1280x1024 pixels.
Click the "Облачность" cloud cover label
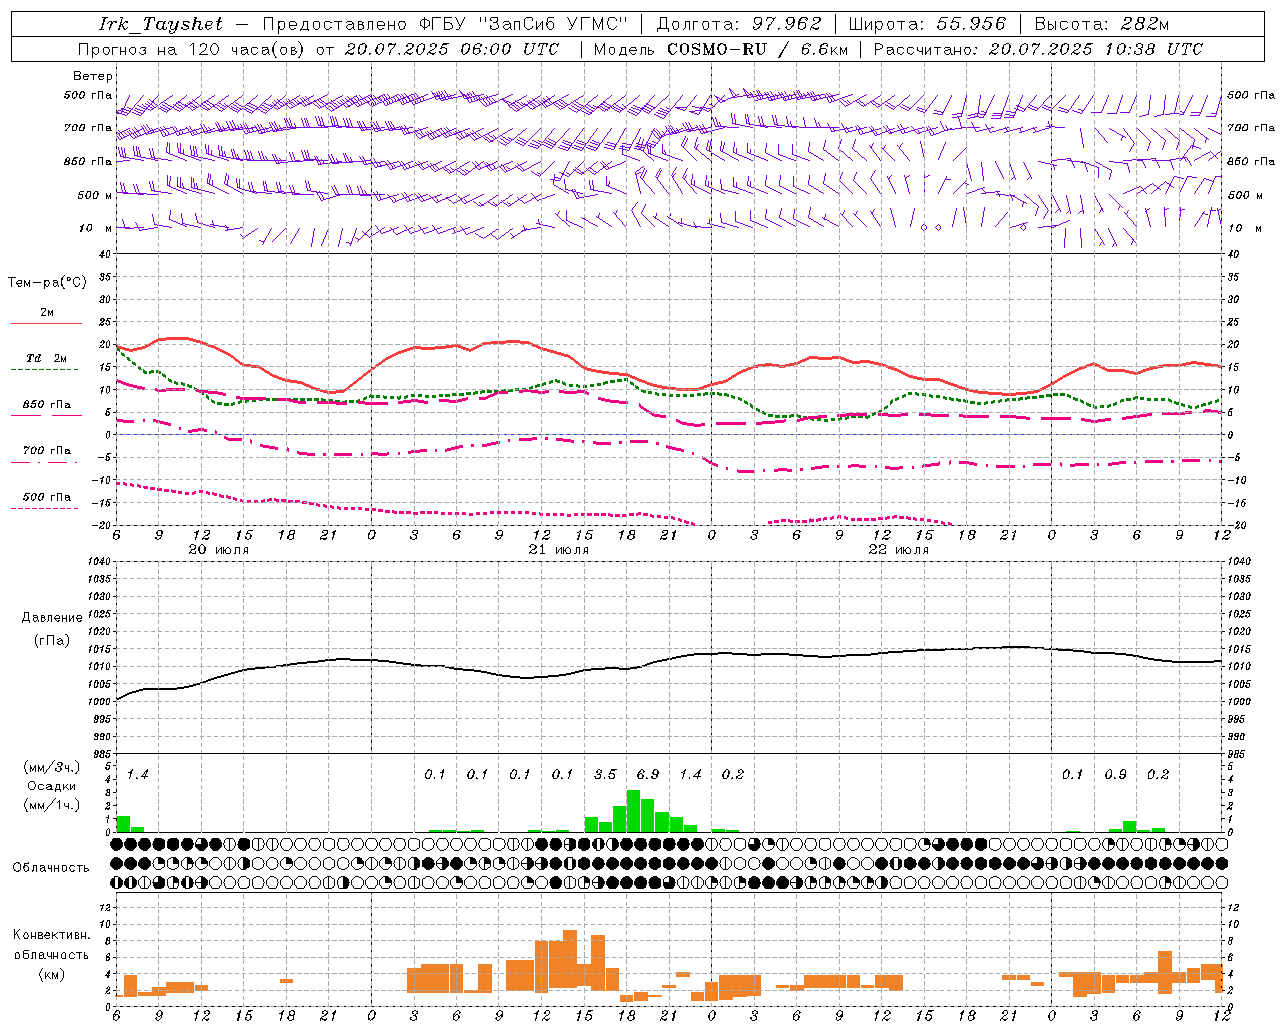coord(51,868)
